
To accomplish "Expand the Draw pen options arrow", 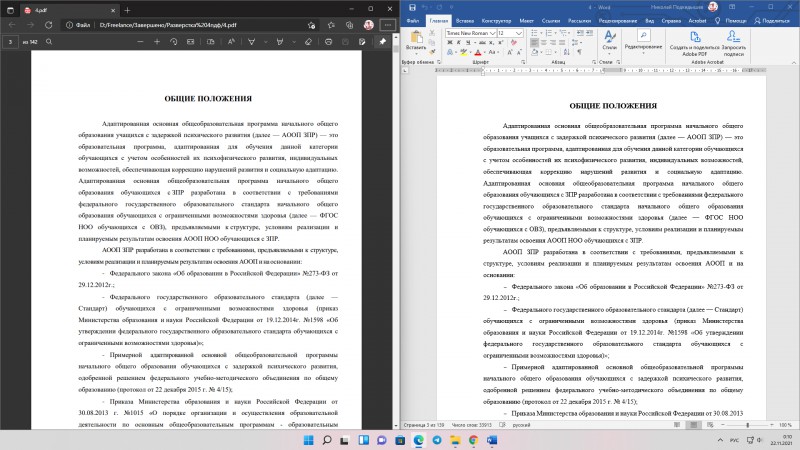I will pos(265,42).
